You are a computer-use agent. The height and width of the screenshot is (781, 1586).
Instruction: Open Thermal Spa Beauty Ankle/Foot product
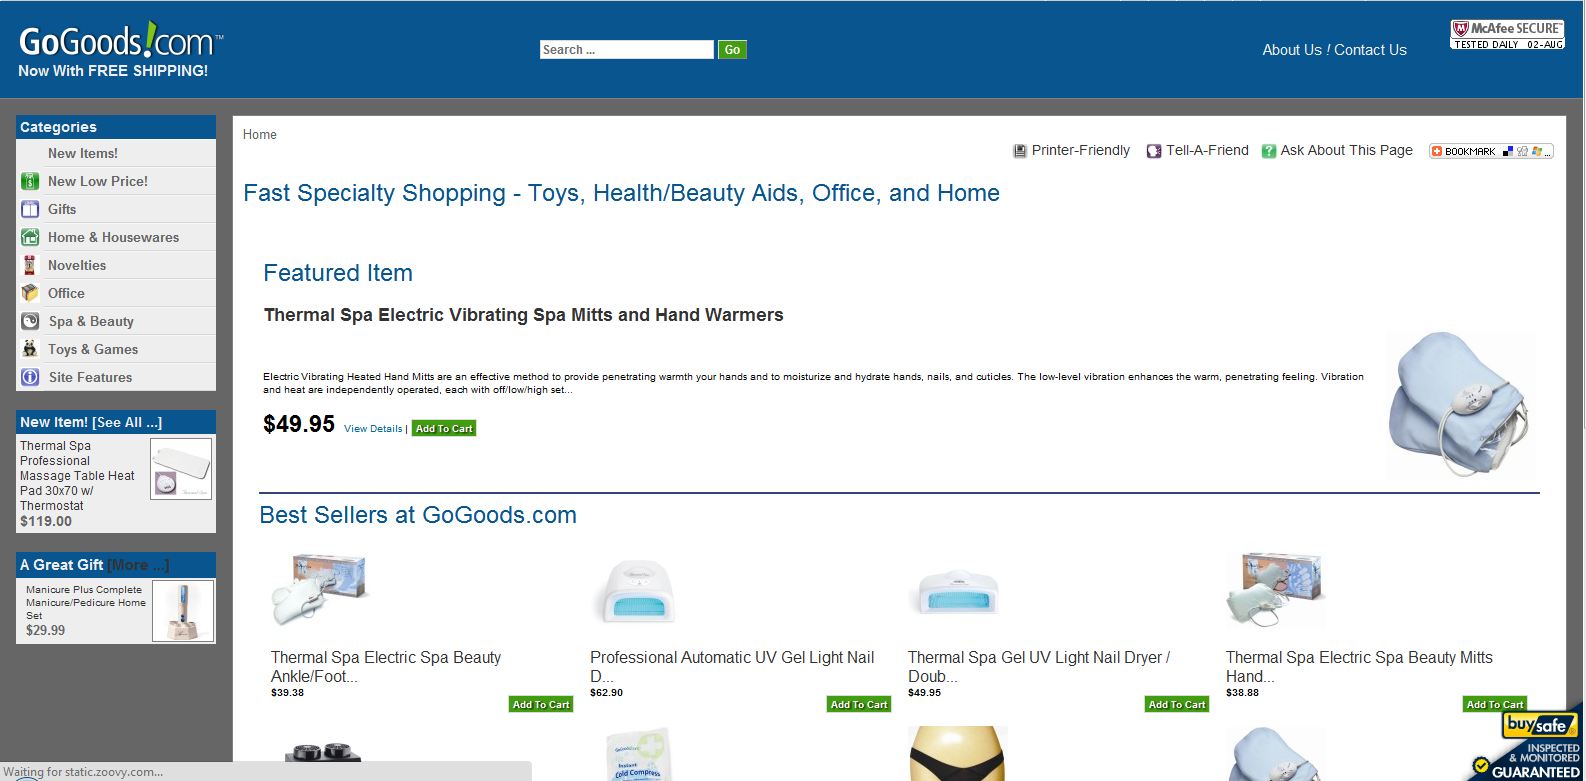[x=386, y=666]
